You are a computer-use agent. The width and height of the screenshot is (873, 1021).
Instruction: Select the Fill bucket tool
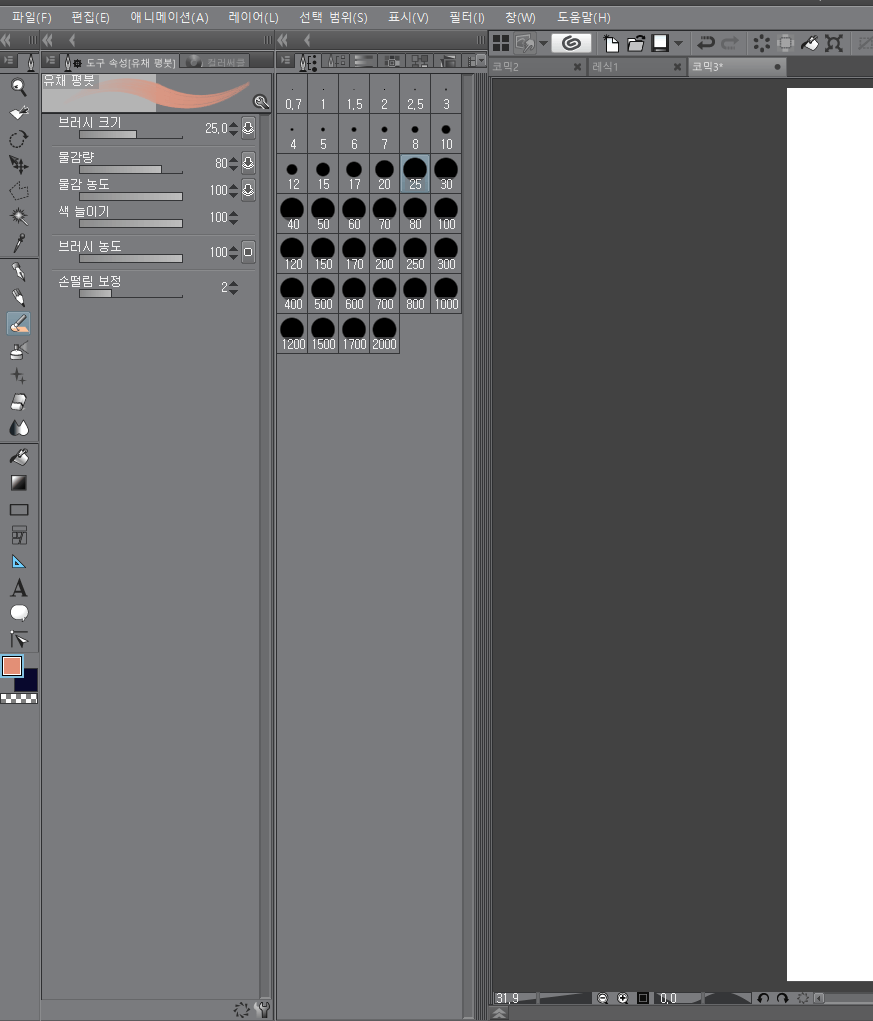tap(18, 457)
